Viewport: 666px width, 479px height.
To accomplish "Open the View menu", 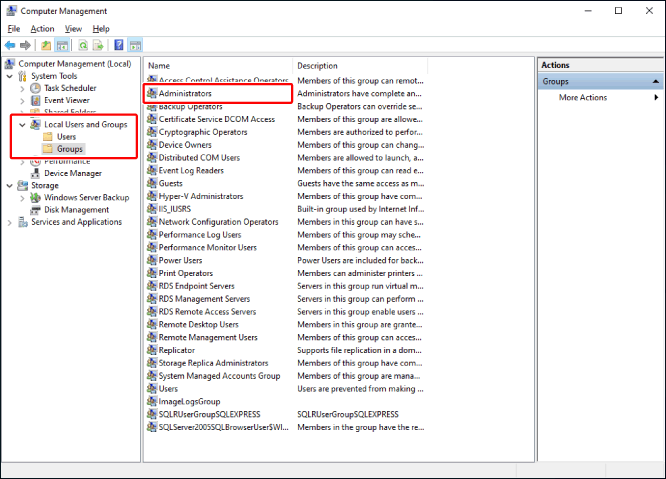I will (x=73, y=29).
